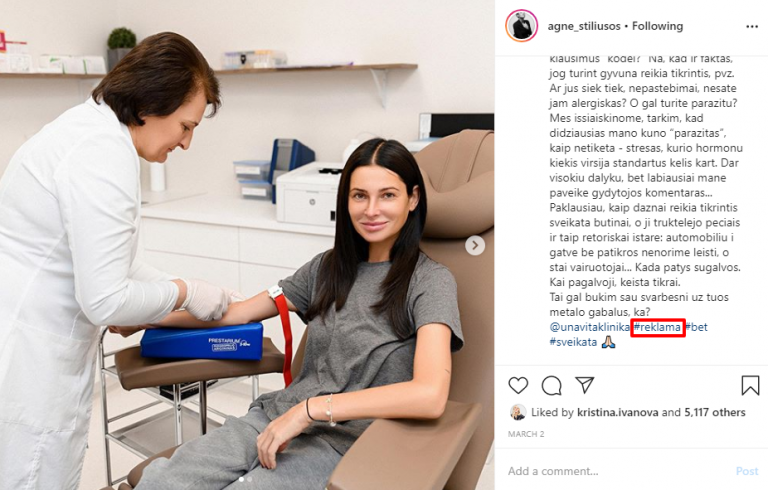Viewport: 768px width, 490px height.
Task: Save post using the bookmark icon
Action: 750,386
